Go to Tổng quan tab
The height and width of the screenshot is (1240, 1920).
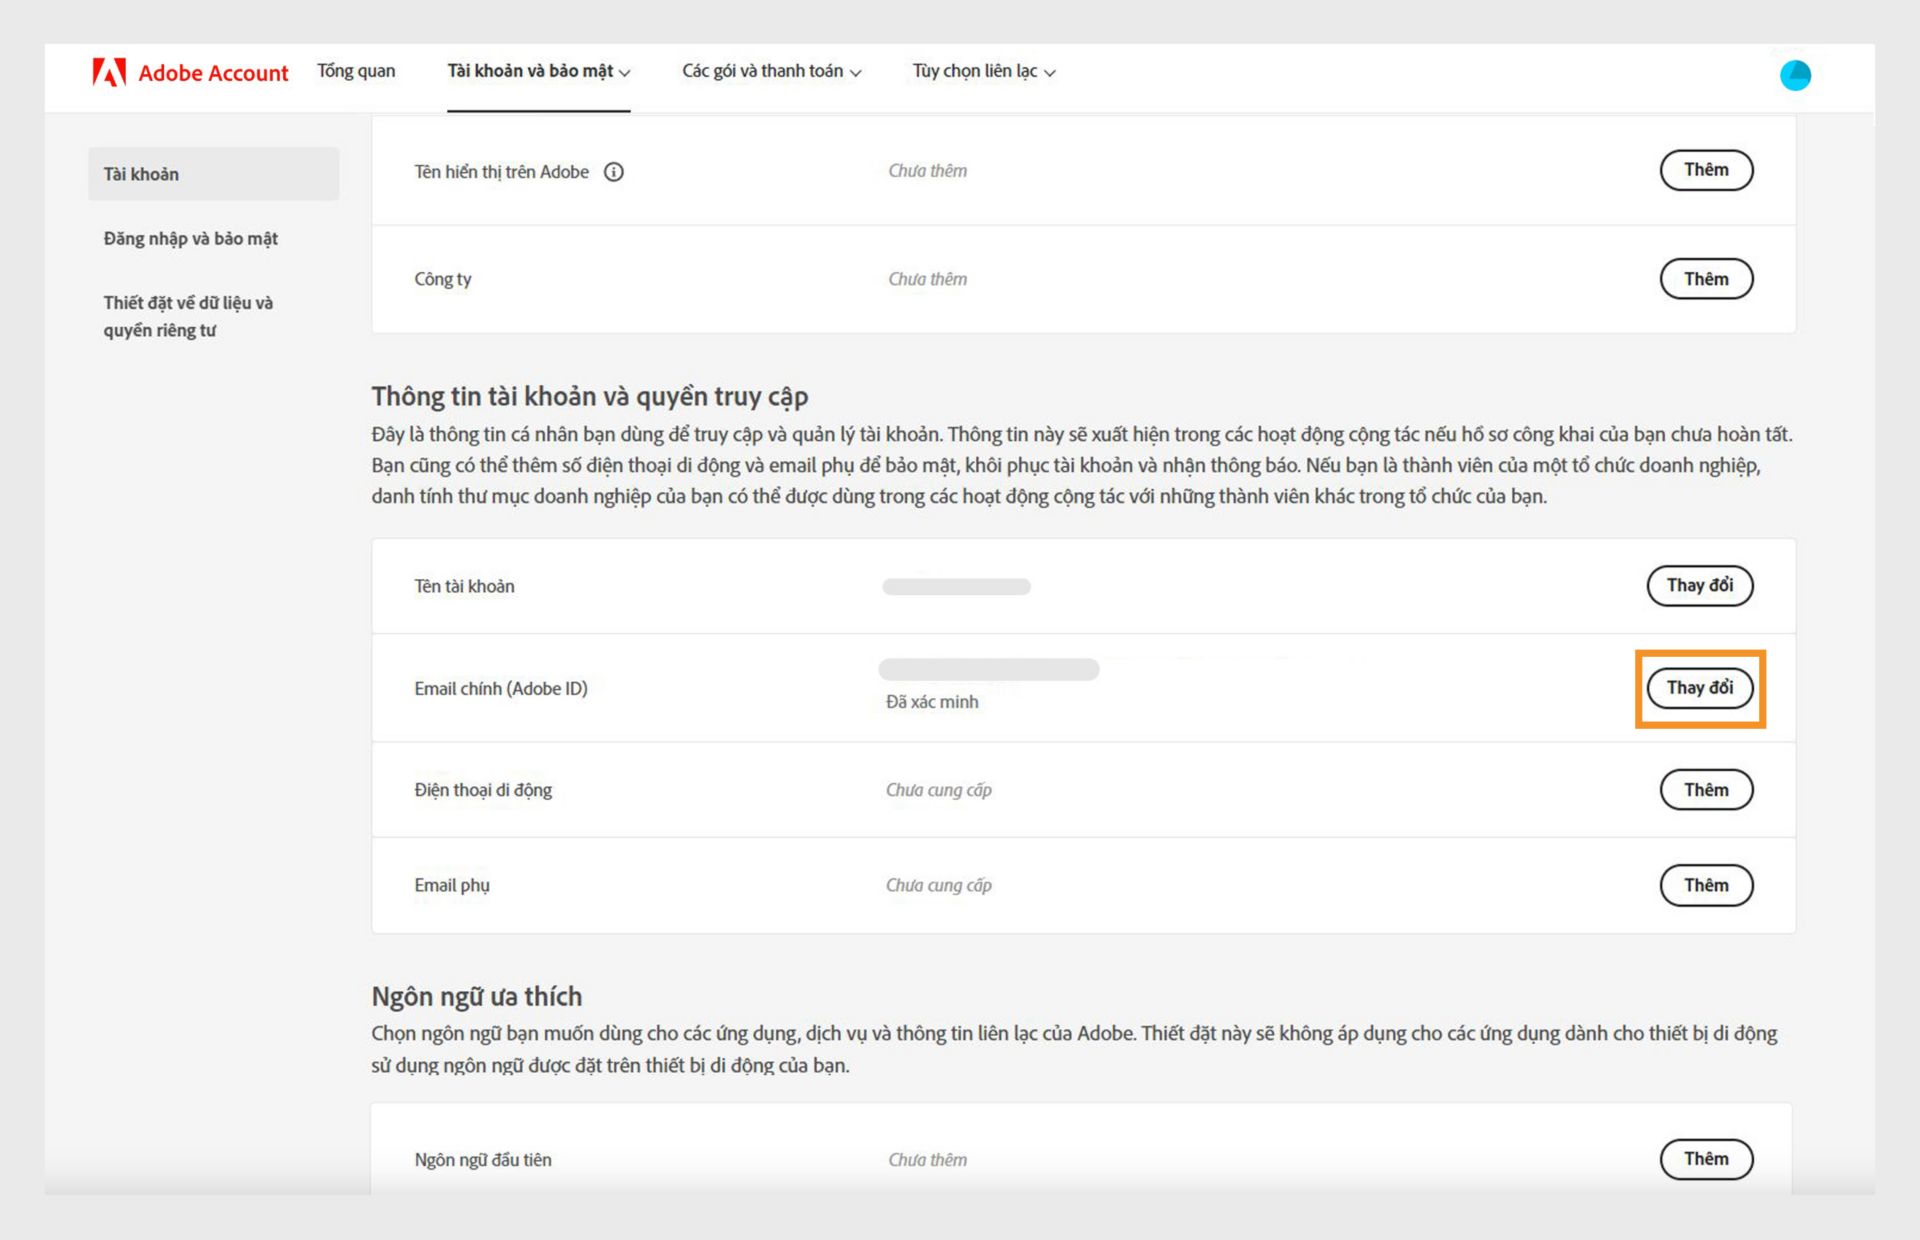click(x=356, y=71)
